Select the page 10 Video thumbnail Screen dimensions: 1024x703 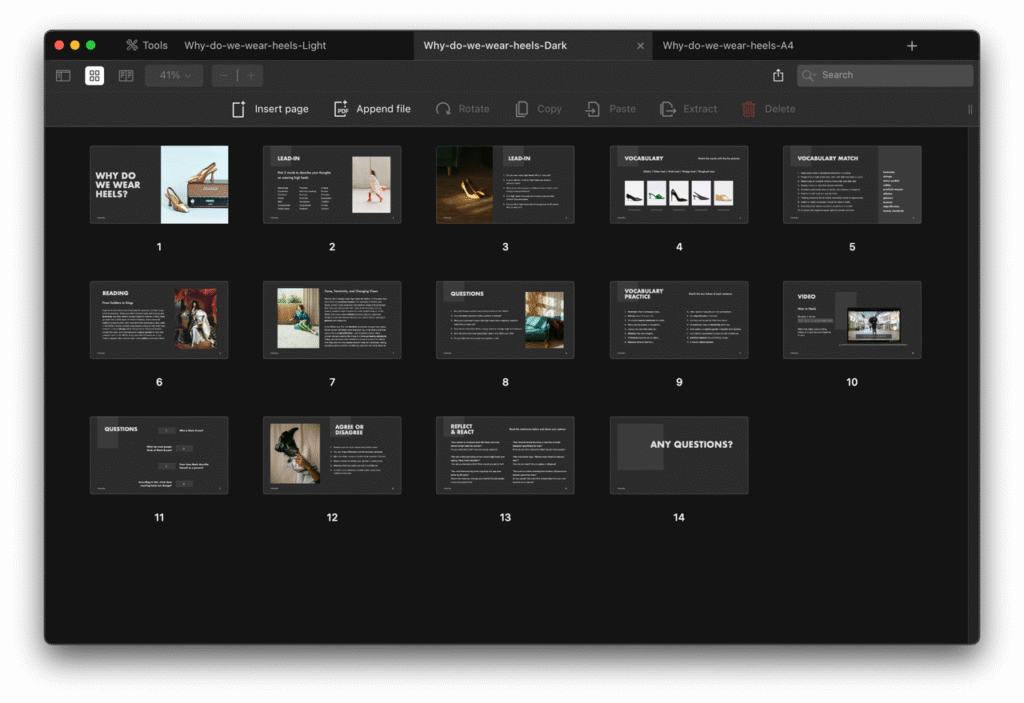[x=851, y=320]
